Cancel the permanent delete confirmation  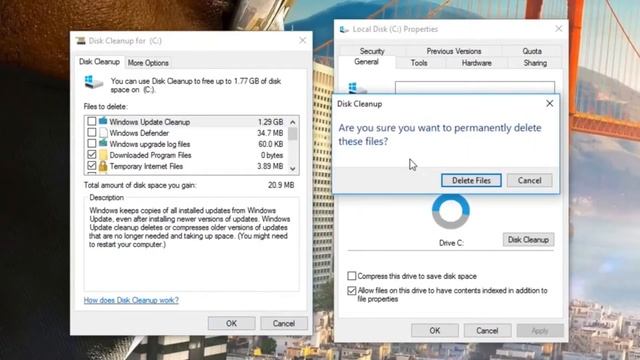click(529, 180)
